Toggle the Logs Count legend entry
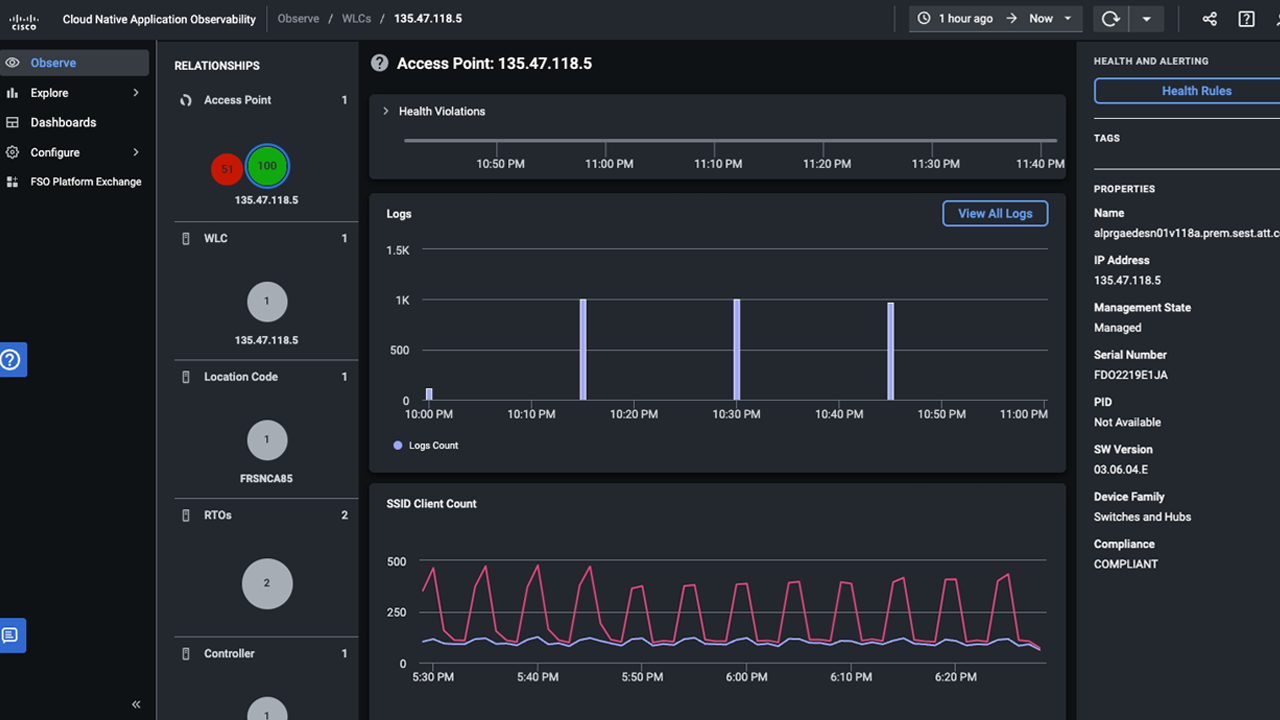Image resolution: width=1280 pixels, height=720 pixels. [424, 445]
